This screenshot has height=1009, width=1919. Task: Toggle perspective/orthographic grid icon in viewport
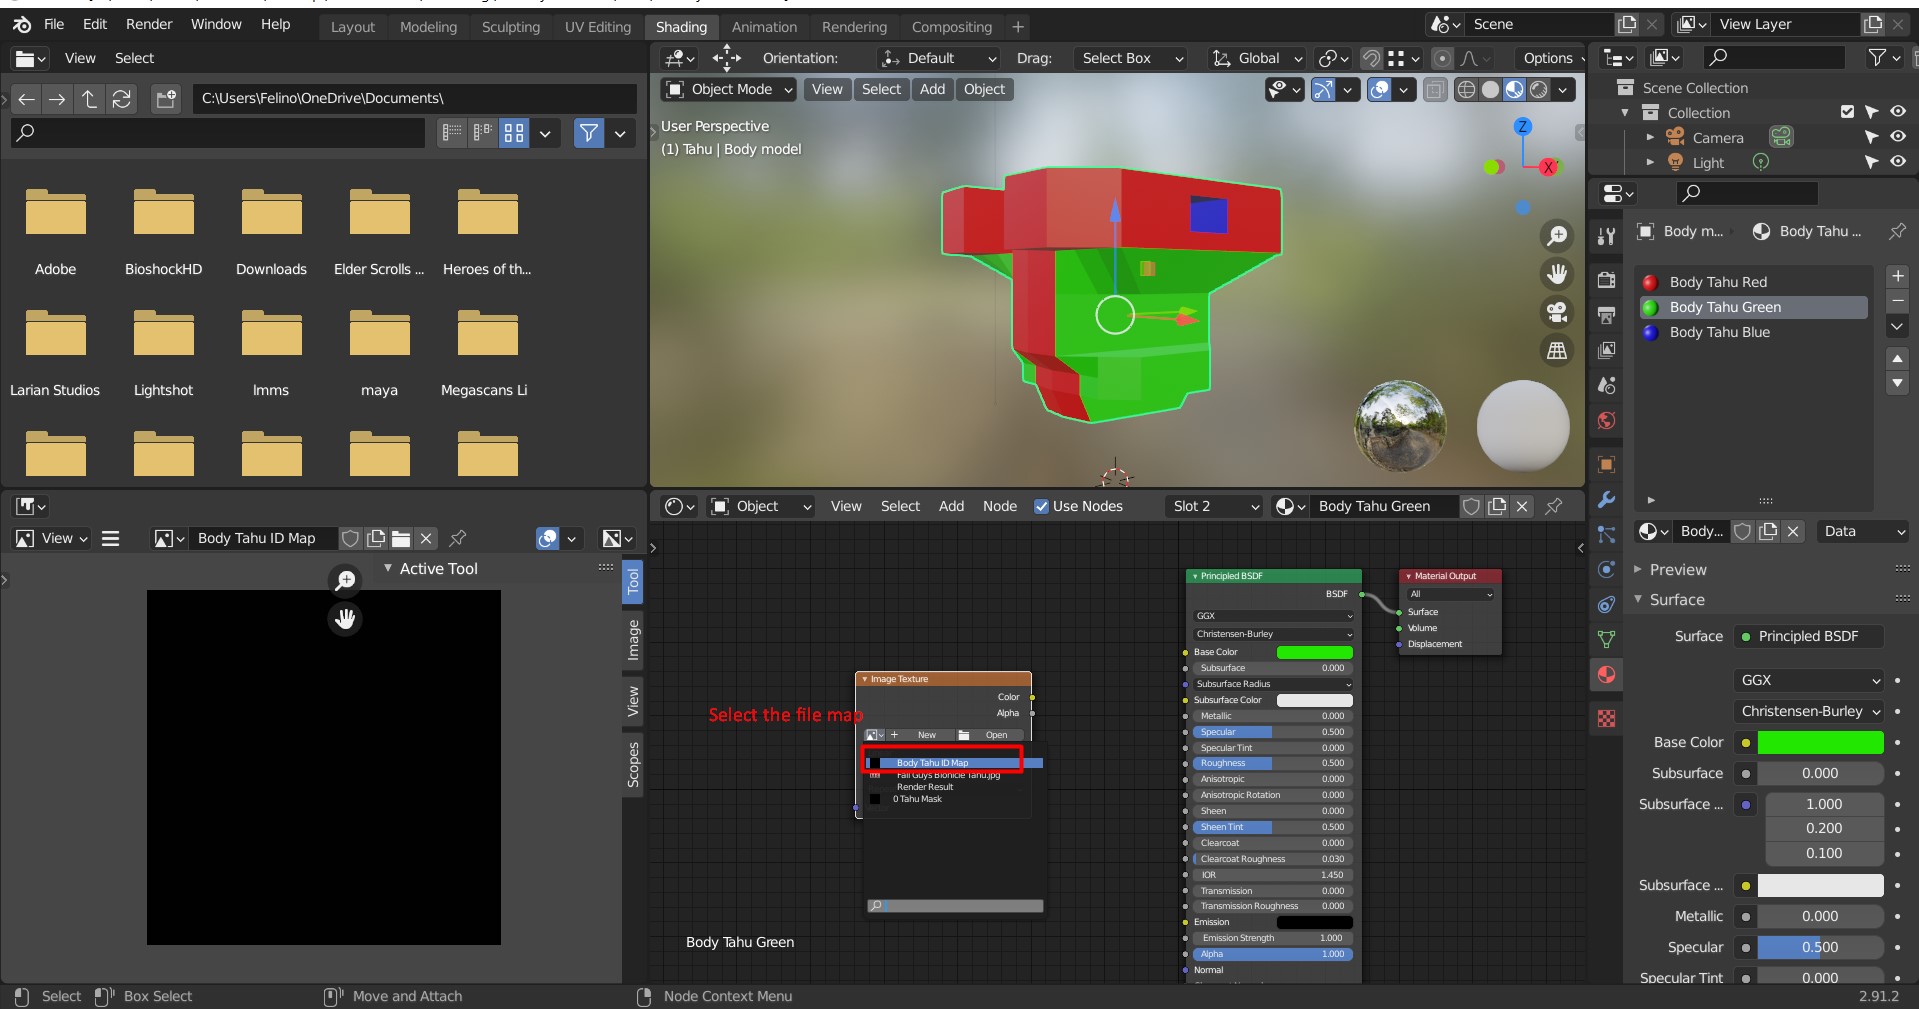tap(1557, 351)
